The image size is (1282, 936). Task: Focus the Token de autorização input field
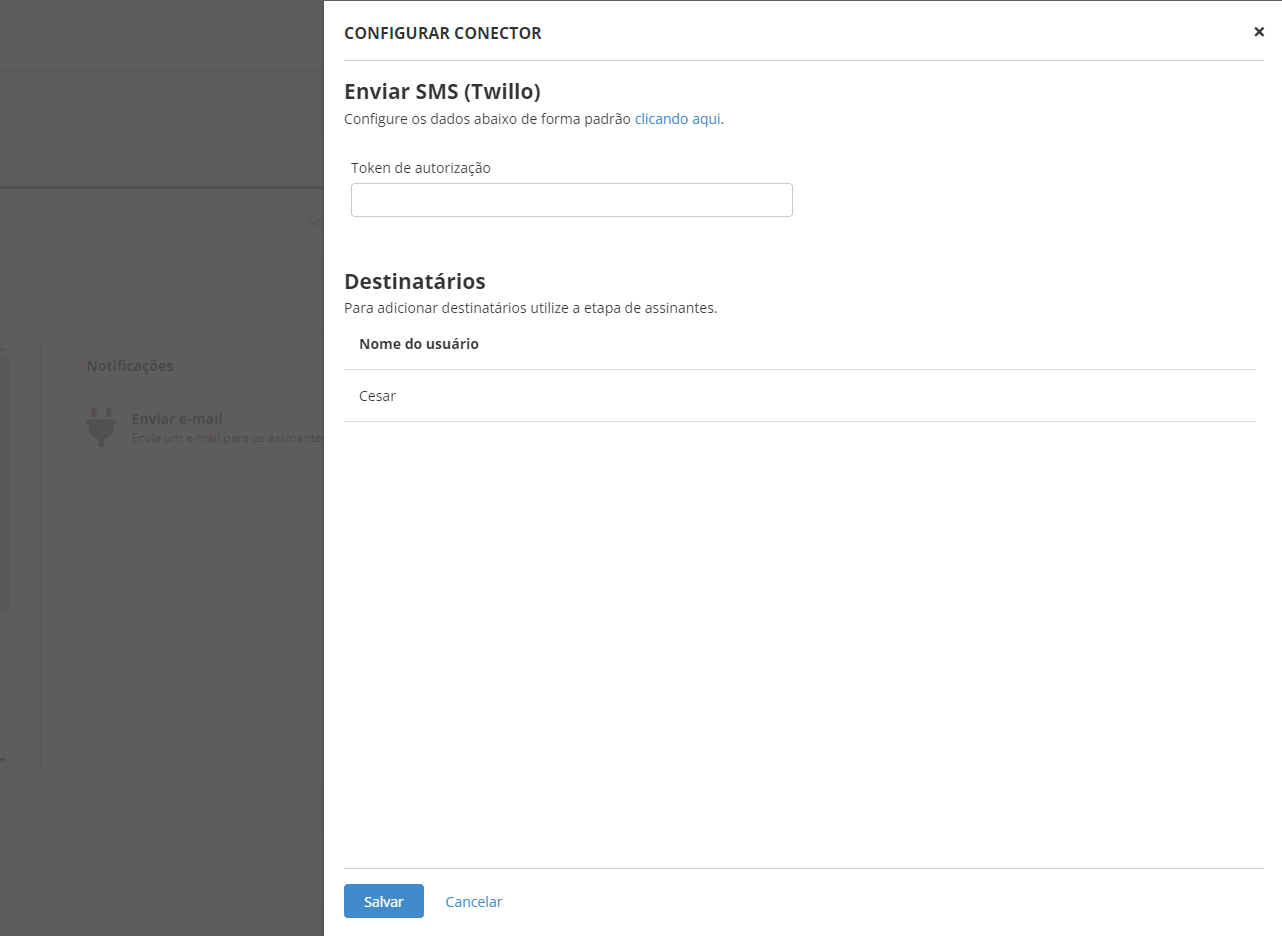point(571,200)
